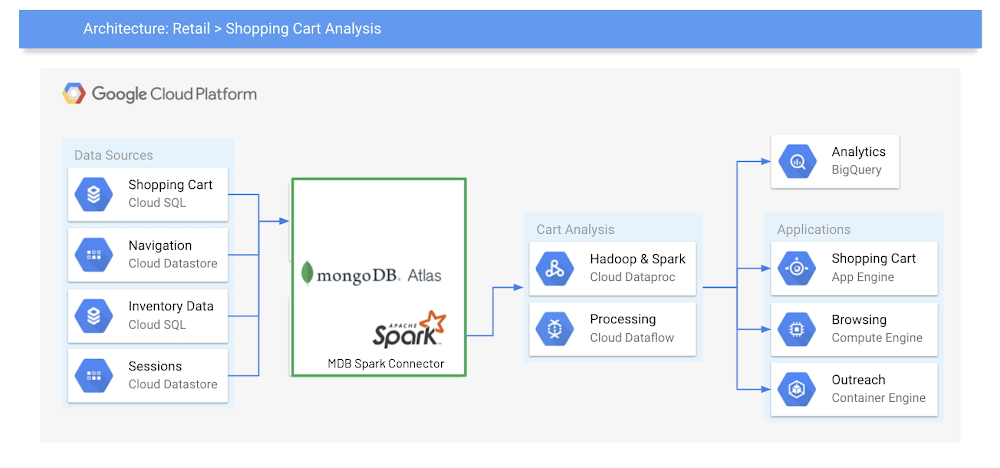Click the Browsing Compute Engine icon
The width and height of the screenshot is (1000, 468).
tap(797, 330)
